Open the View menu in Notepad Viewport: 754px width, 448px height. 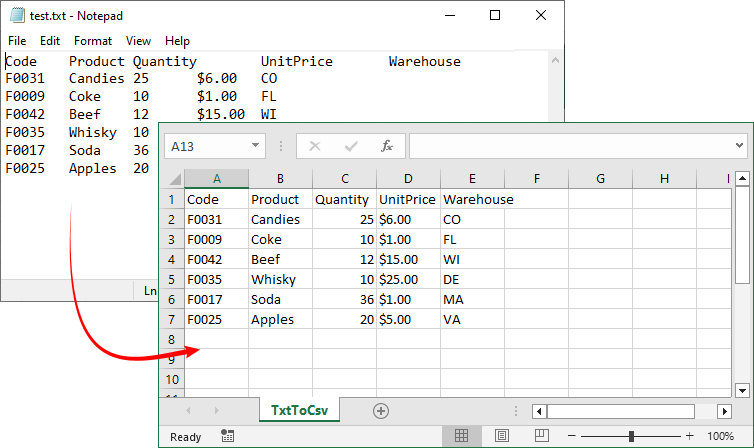coord(138,41)
